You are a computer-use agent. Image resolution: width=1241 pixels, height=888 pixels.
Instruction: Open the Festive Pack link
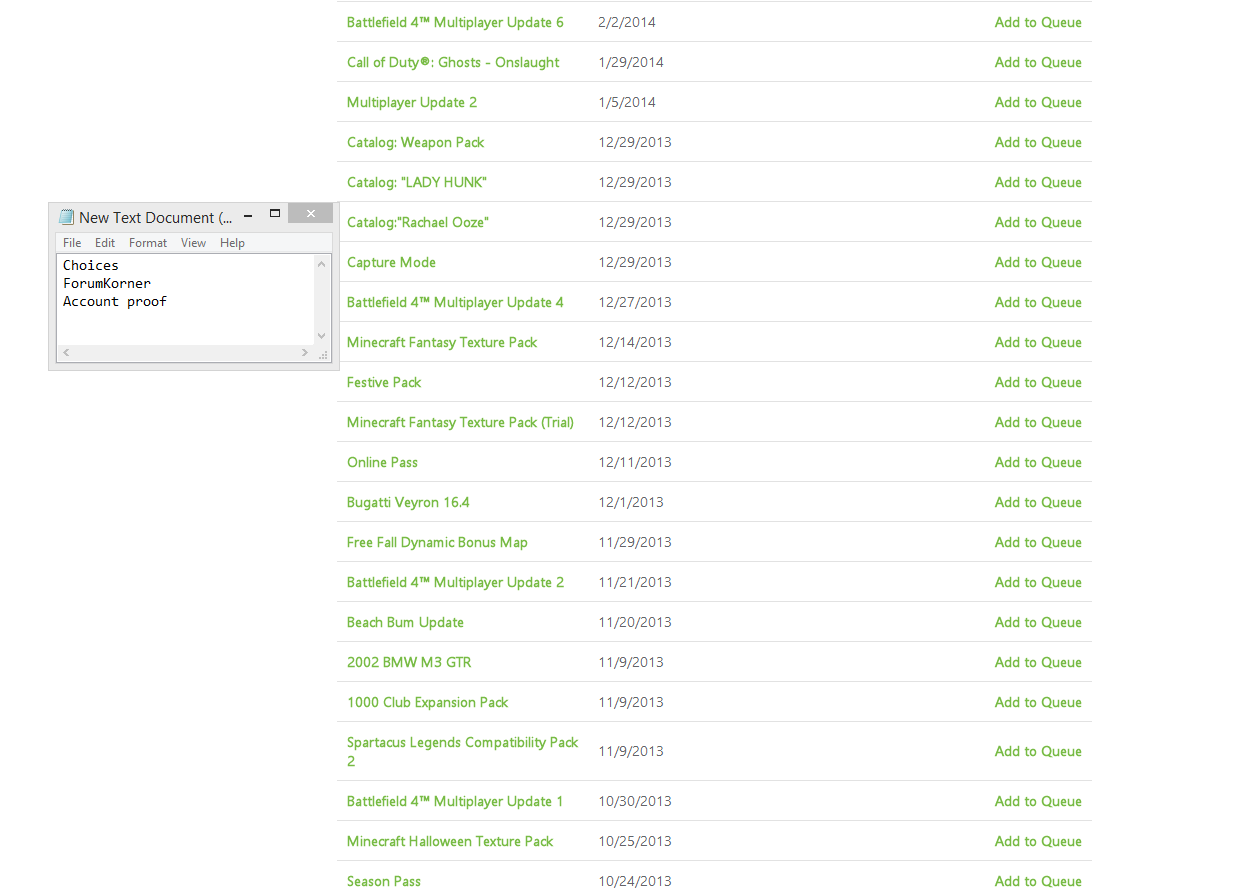pyautogui.click(x=384, y=382)
